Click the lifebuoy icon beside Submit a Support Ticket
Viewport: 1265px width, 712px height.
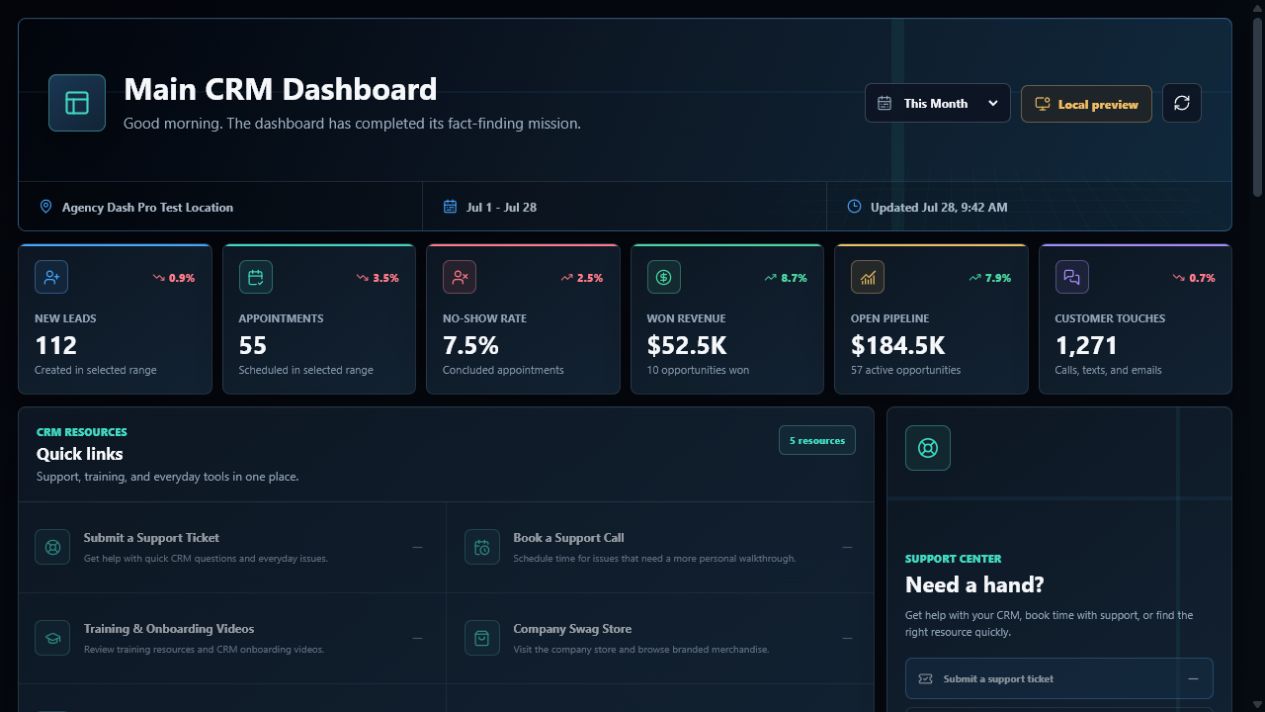coord(52,547)
